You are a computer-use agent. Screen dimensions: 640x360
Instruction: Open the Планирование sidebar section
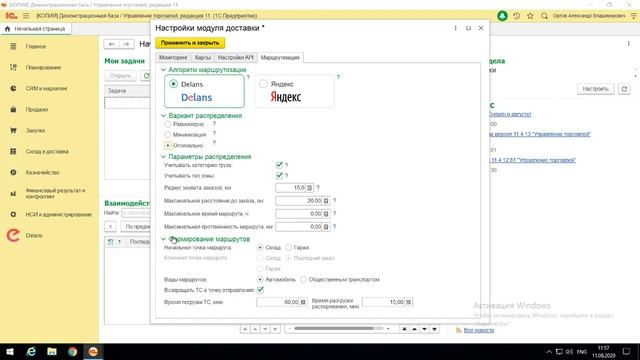pyautogui.click(x=43, y=67)
